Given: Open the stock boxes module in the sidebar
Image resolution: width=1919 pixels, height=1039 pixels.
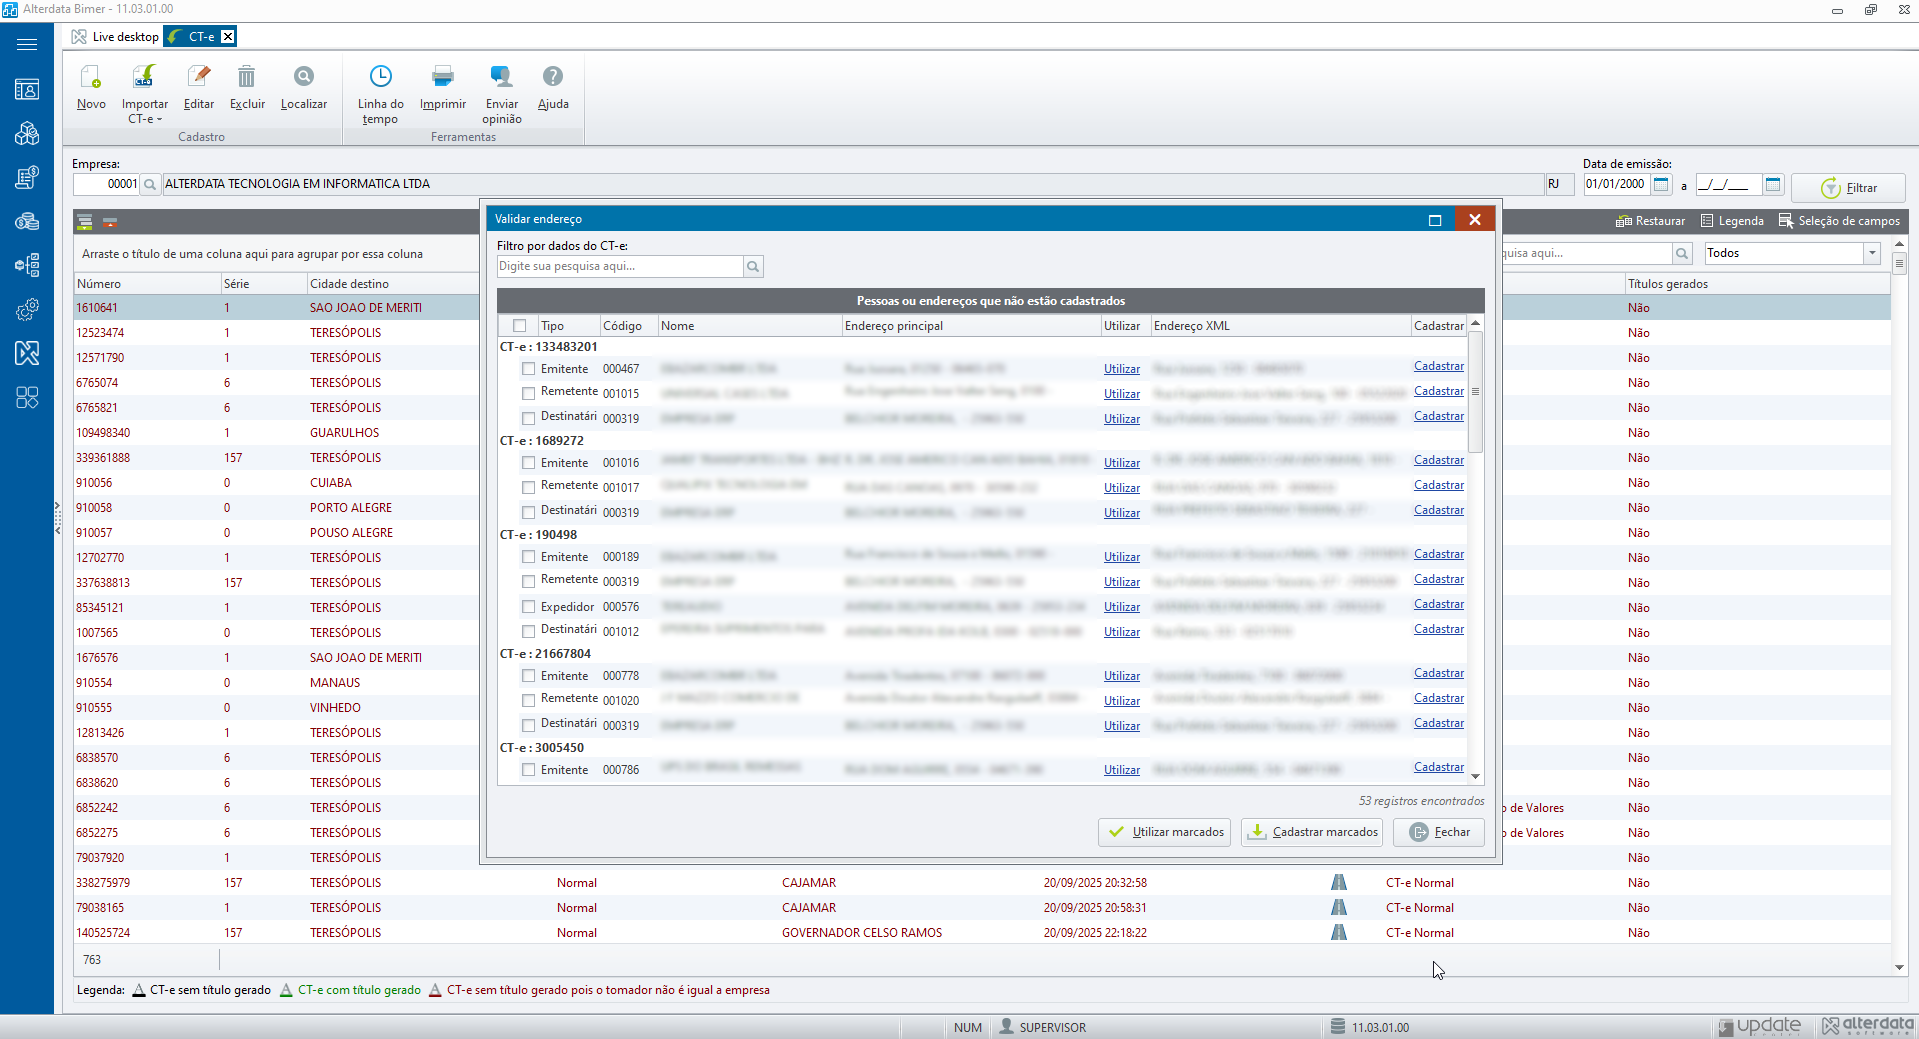Looking at the screenshot, I should click(27, 133).
